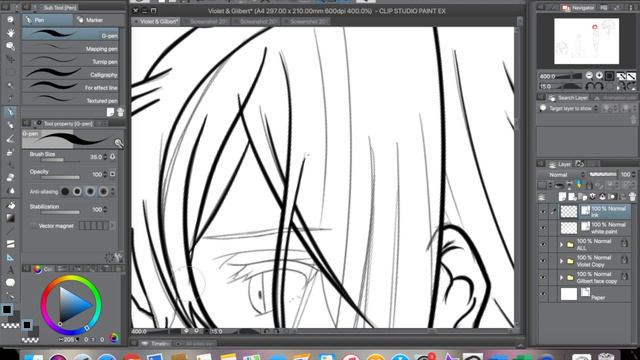Hide the Violet Copy folder
Screen dimensions: 640x360
(x=543, y=261)
